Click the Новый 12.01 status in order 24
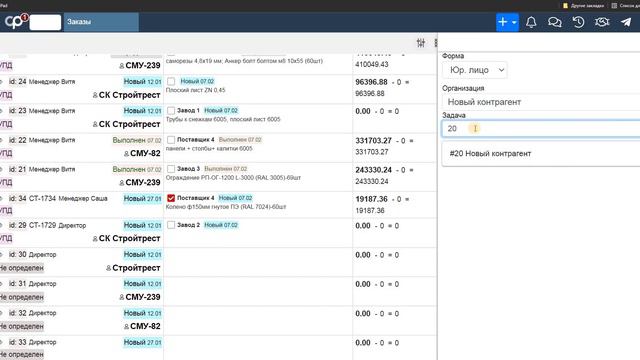 142,82
